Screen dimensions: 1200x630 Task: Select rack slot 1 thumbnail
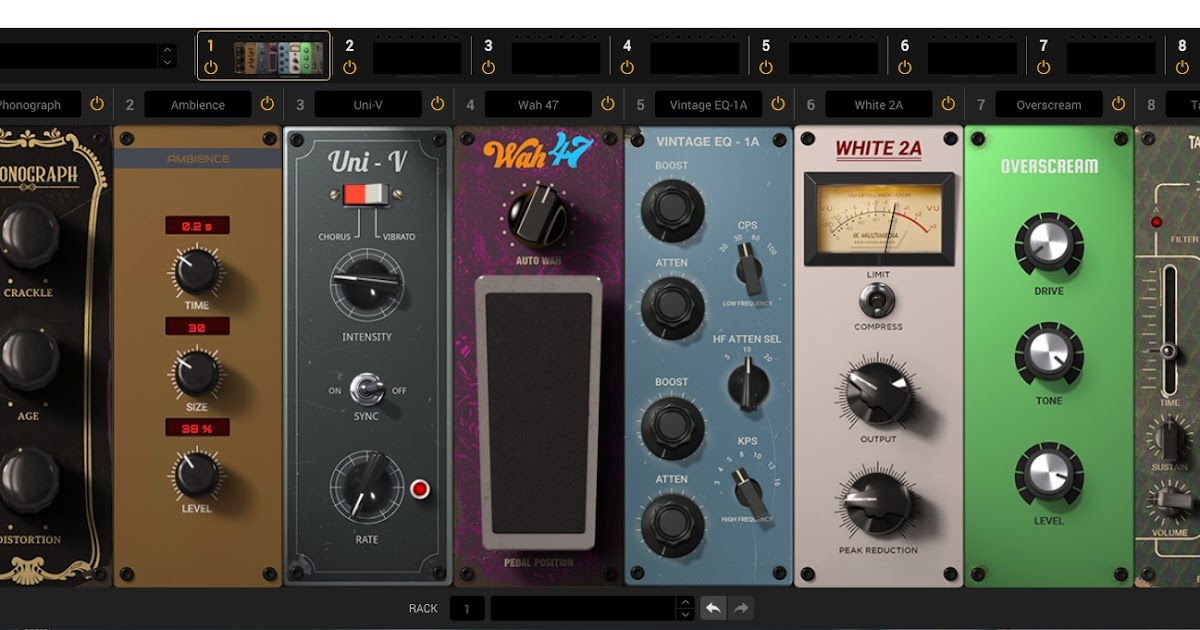(x=280, y=57)
